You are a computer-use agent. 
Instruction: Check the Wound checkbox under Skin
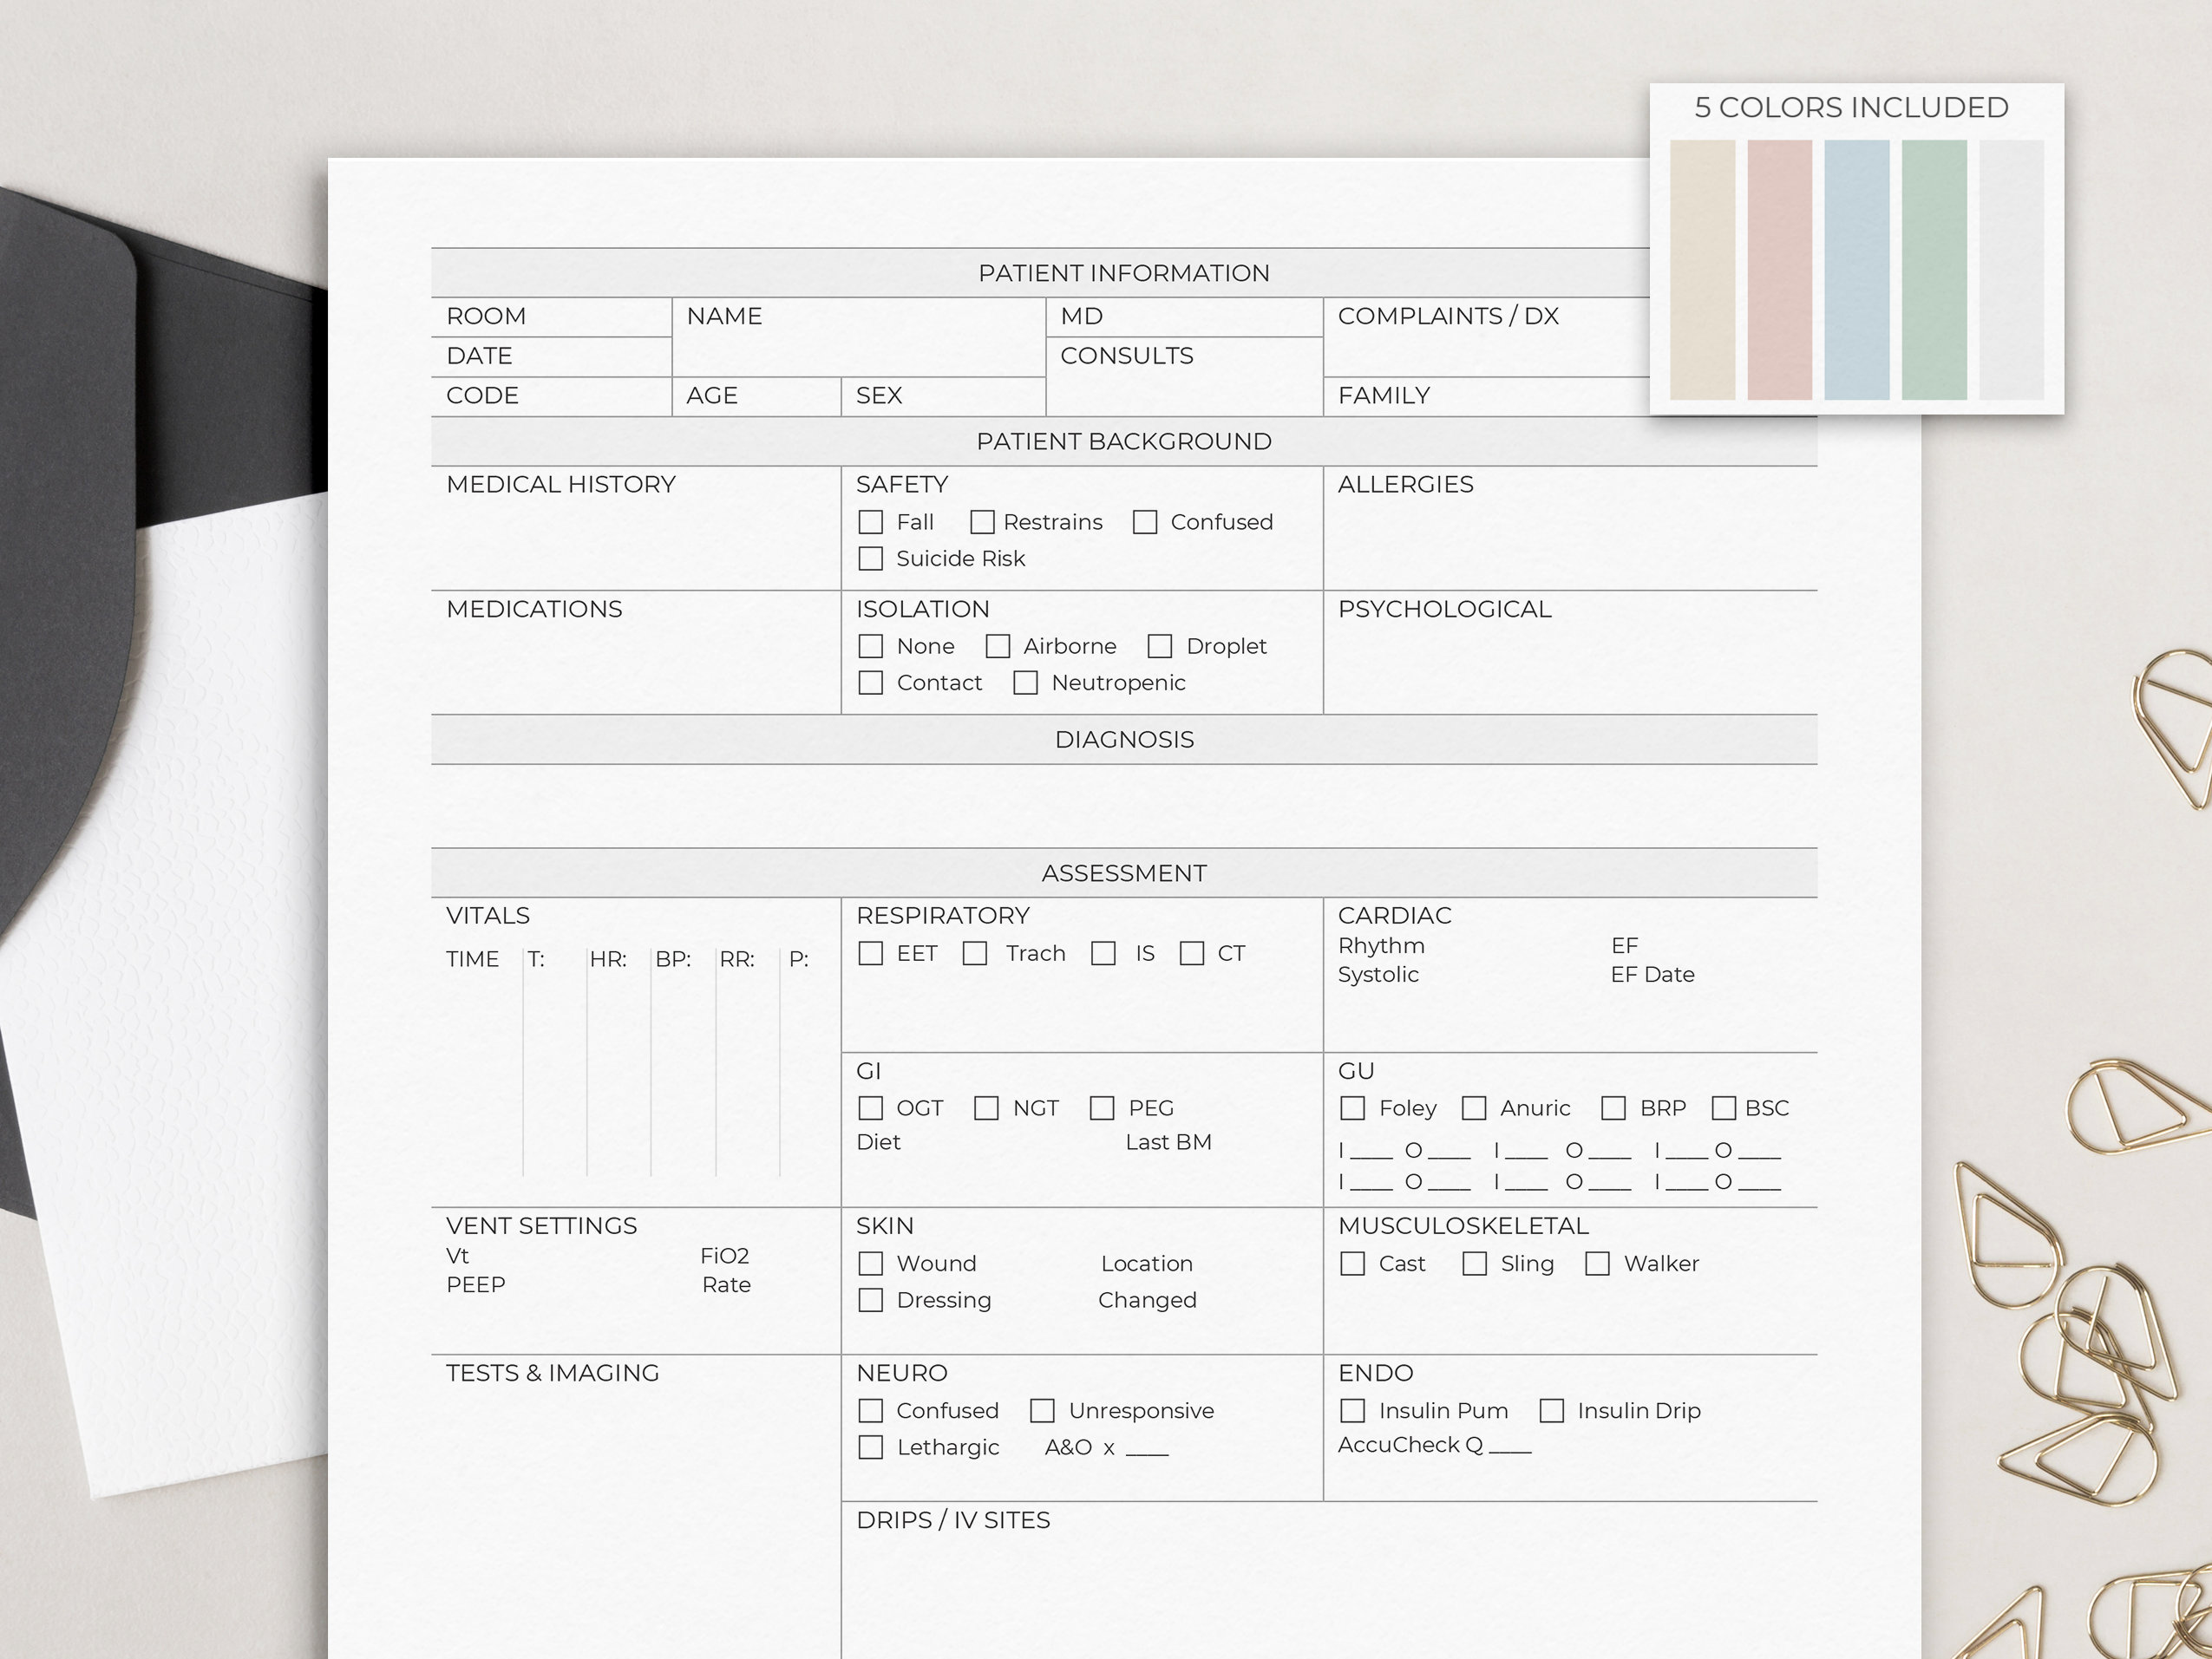tap(871, 1263)
